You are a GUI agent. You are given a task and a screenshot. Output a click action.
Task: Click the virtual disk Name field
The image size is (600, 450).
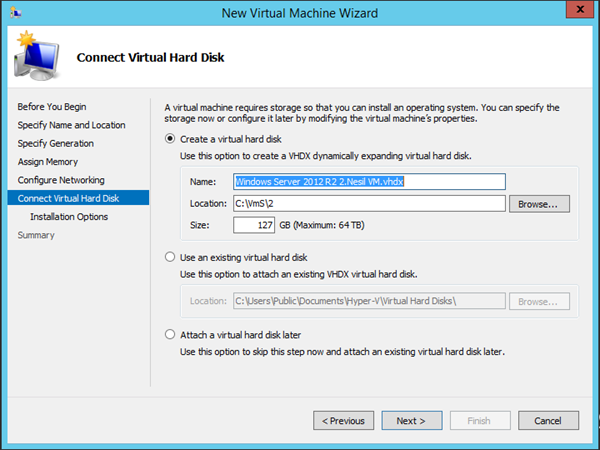pyautogui.click(x=369, y=182)
